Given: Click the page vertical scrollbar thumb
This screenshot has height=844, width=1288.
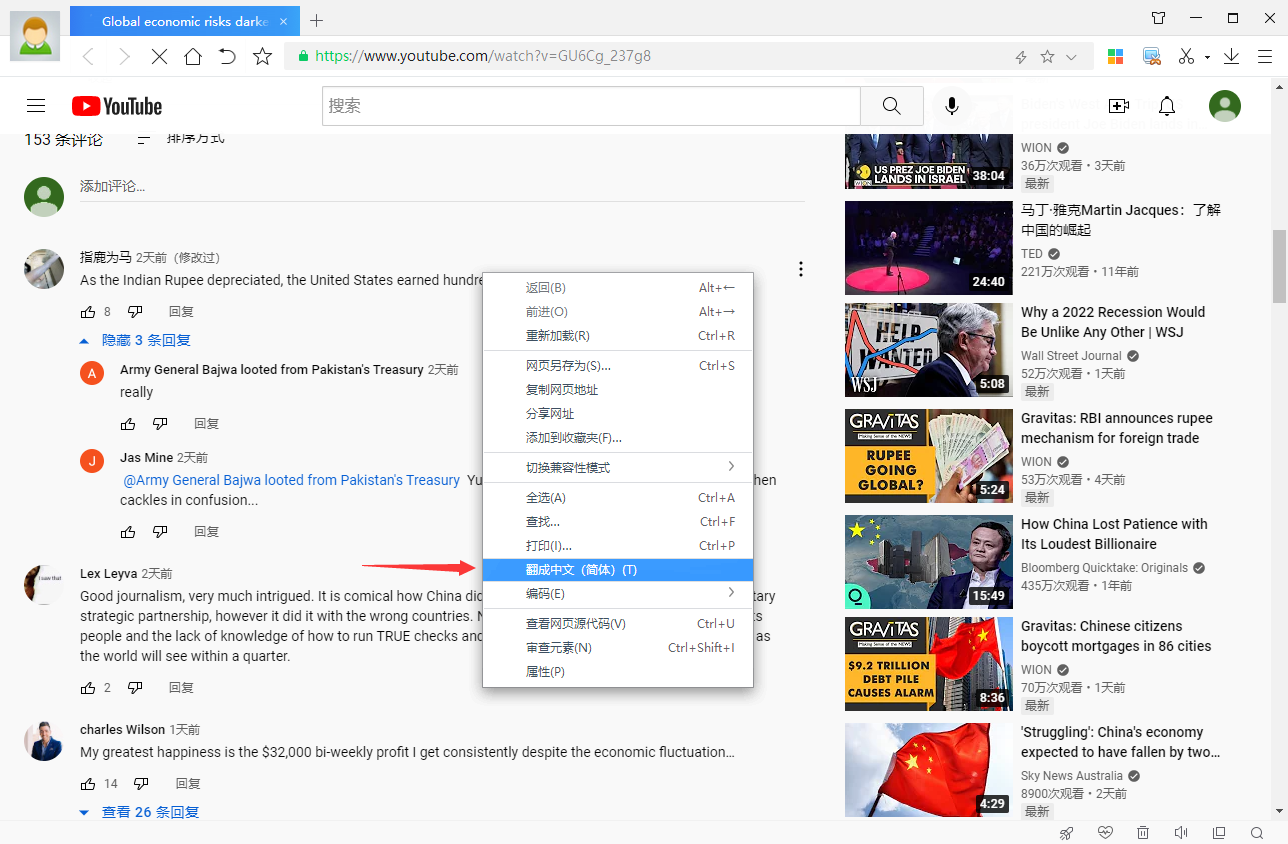Looking at the screenshot, I should coord(1279,266).
